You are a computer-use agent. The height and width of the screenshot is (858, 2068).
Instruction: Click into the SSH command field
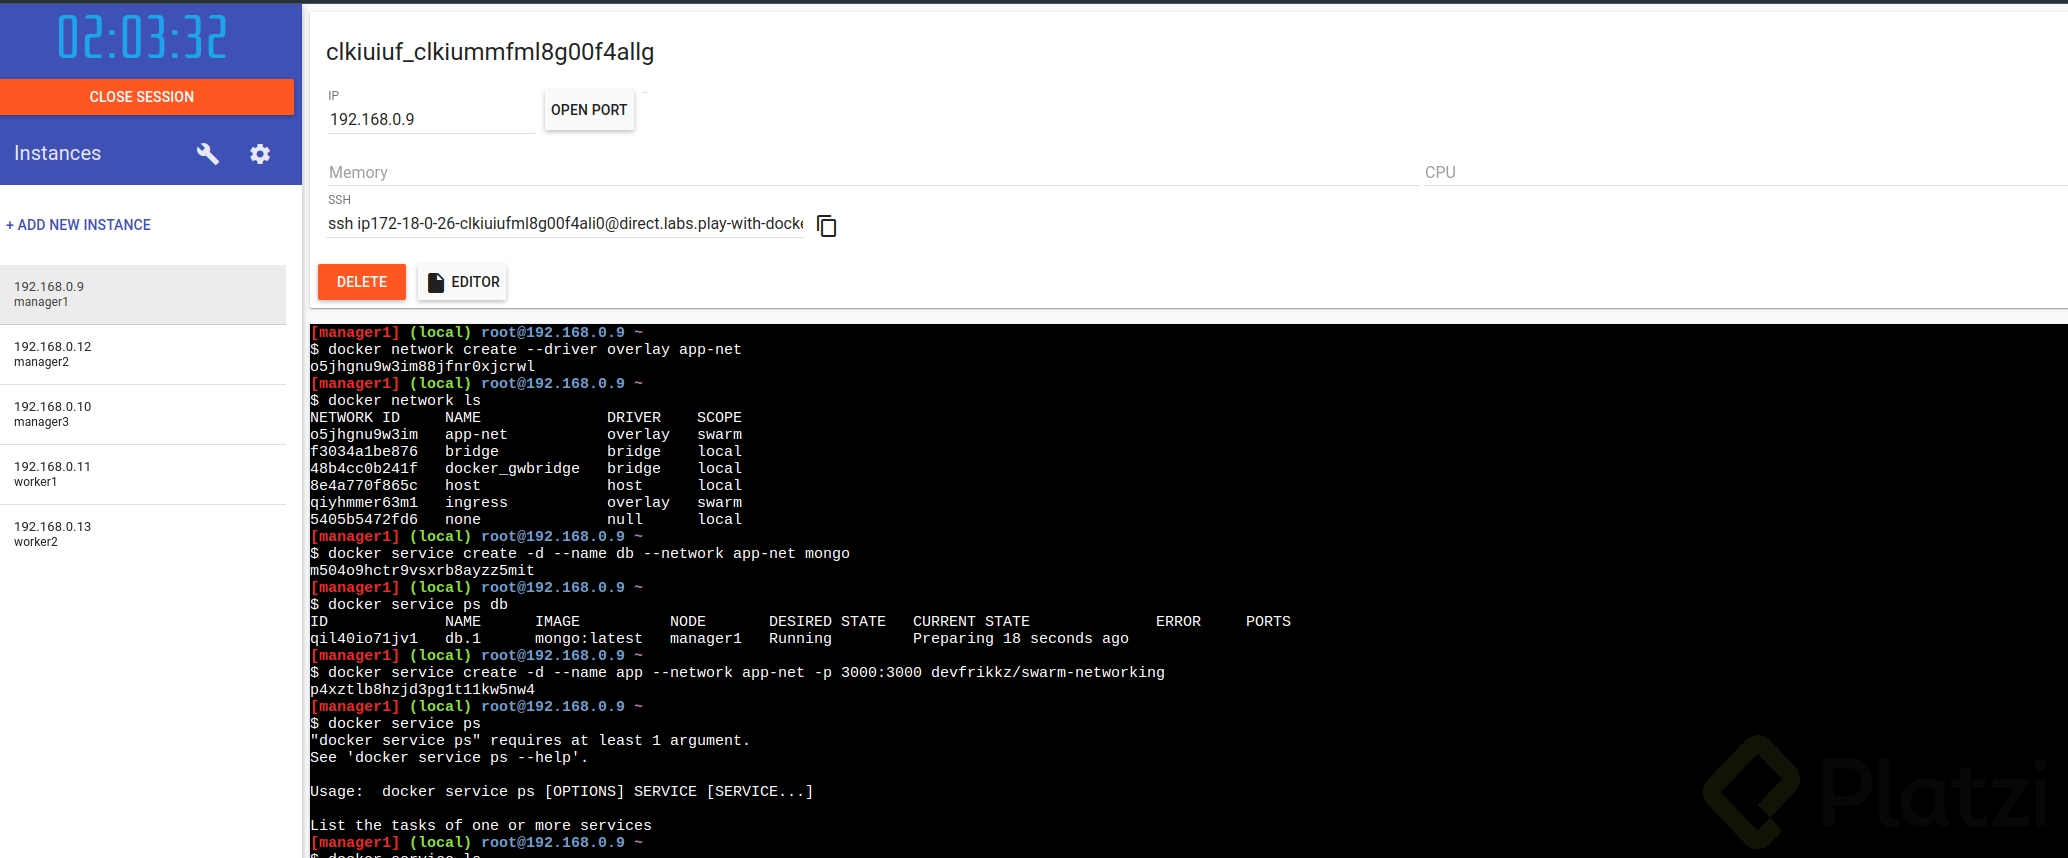click(565, 224)
